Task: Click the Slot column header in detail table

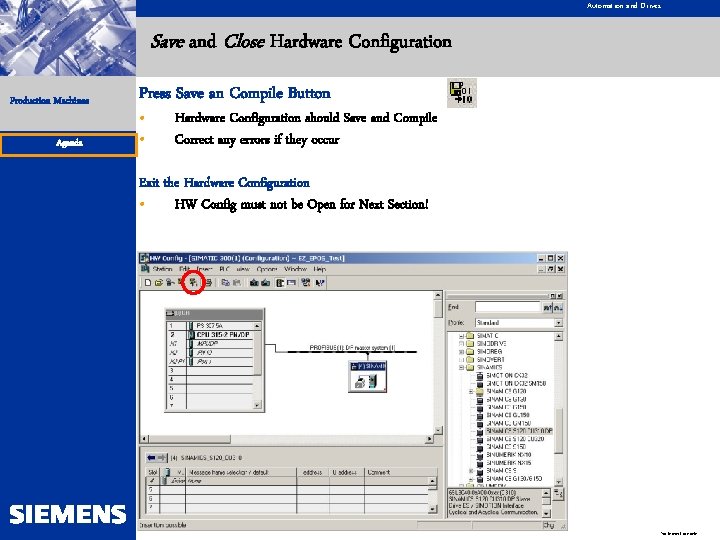Action: tap(153, 472)
